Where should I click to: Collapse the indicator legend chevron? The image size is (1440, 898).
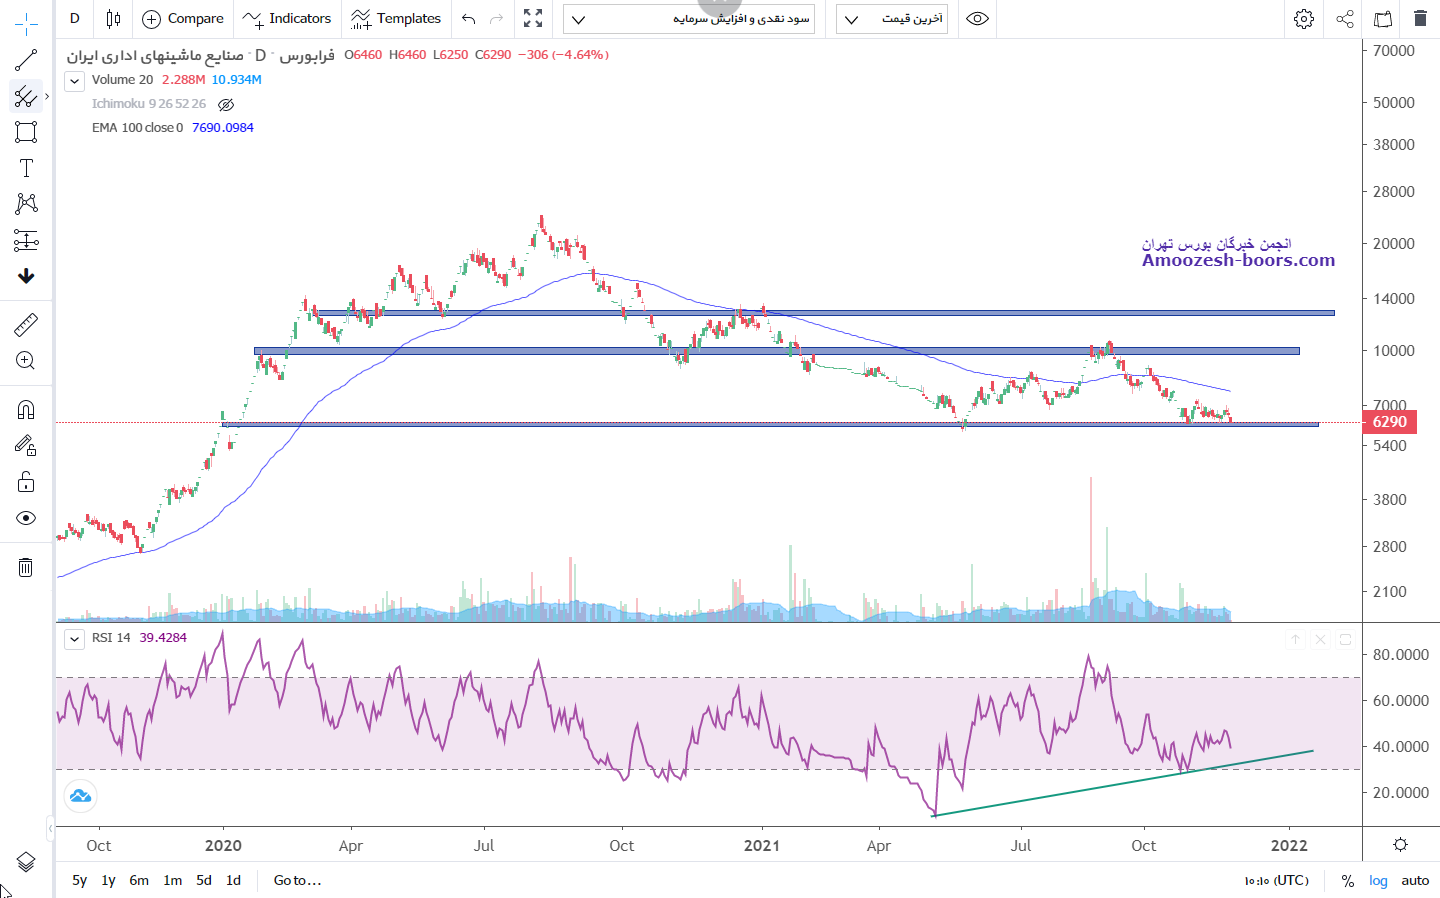(x=75, y=81)
